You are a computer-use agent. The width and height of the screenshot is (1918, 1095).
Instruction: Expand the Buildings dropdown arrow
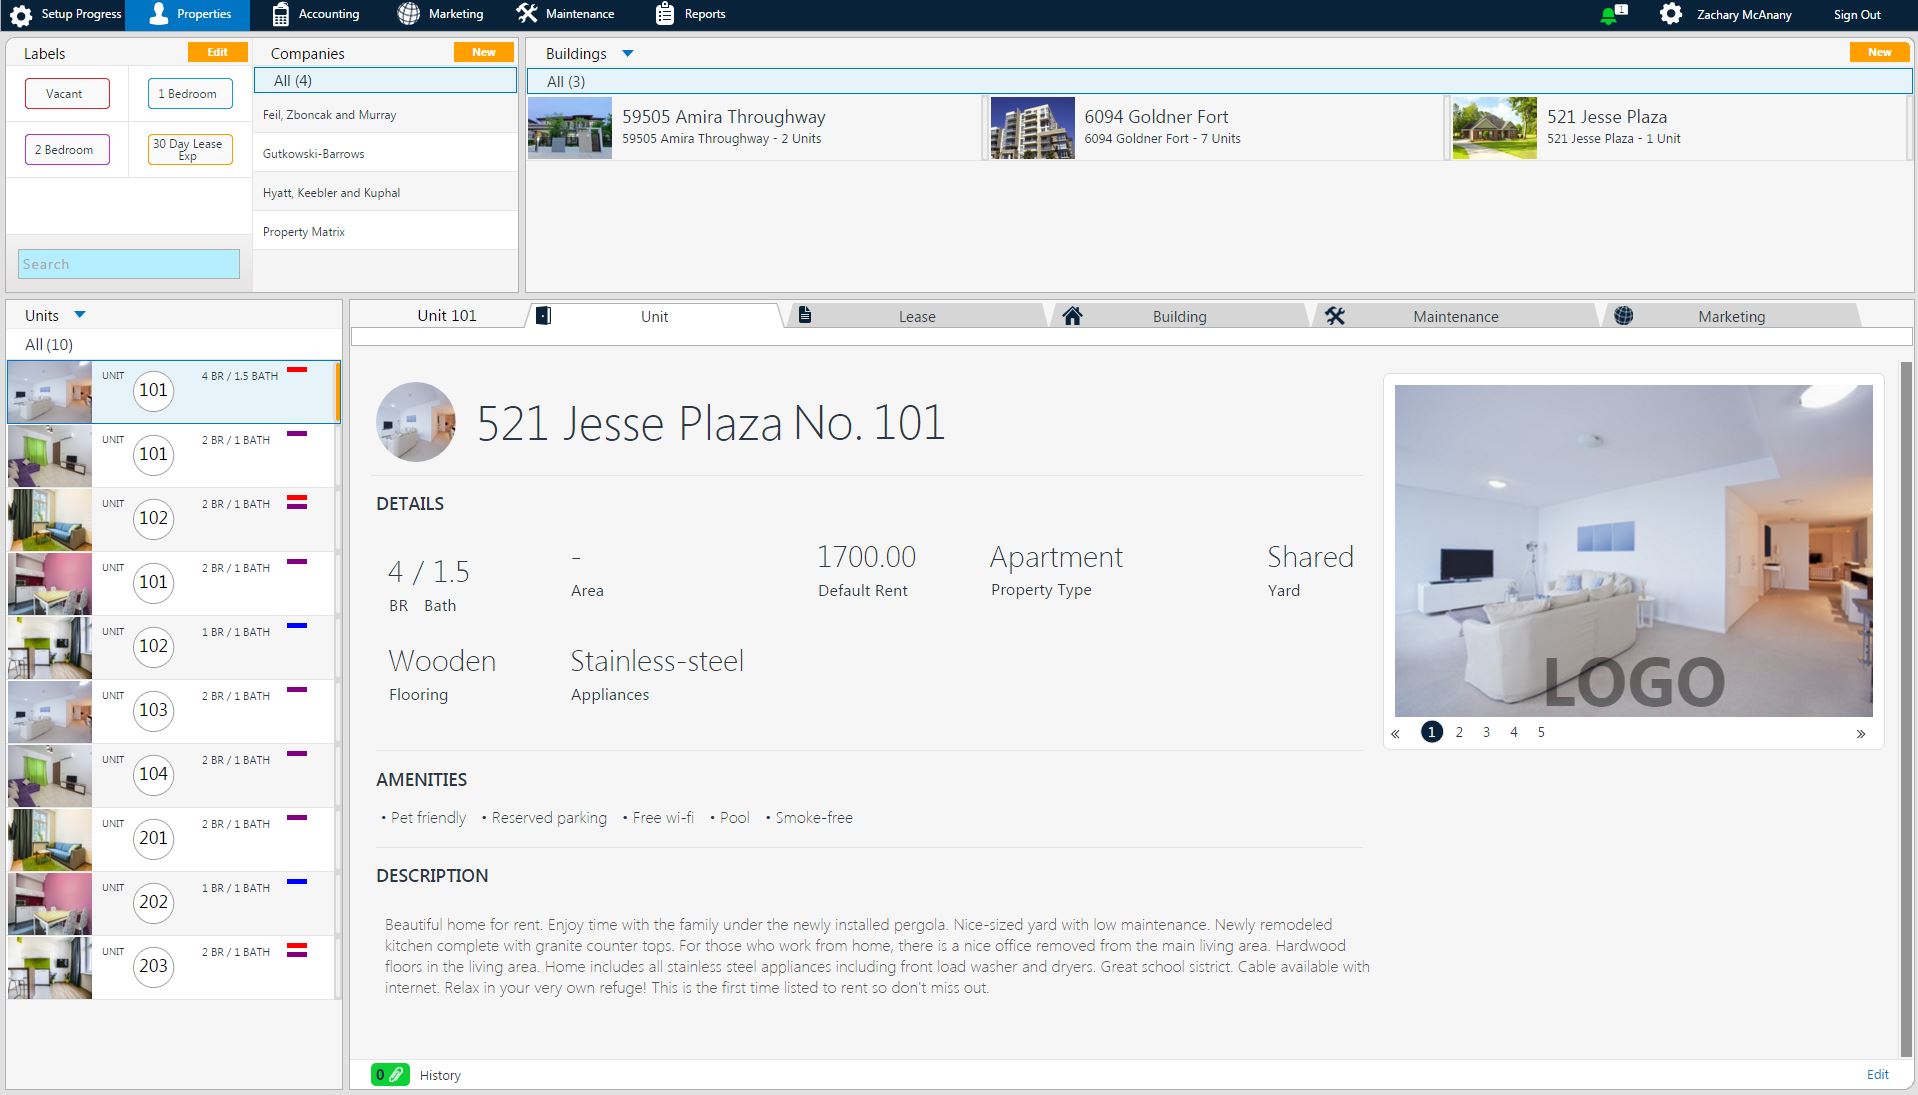point(628,54)
